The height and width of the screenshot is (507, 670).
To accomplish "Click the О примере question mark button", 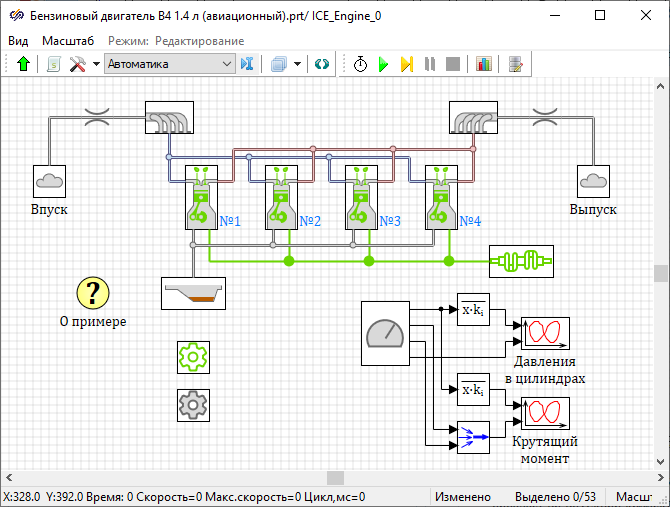I will 93,293.
